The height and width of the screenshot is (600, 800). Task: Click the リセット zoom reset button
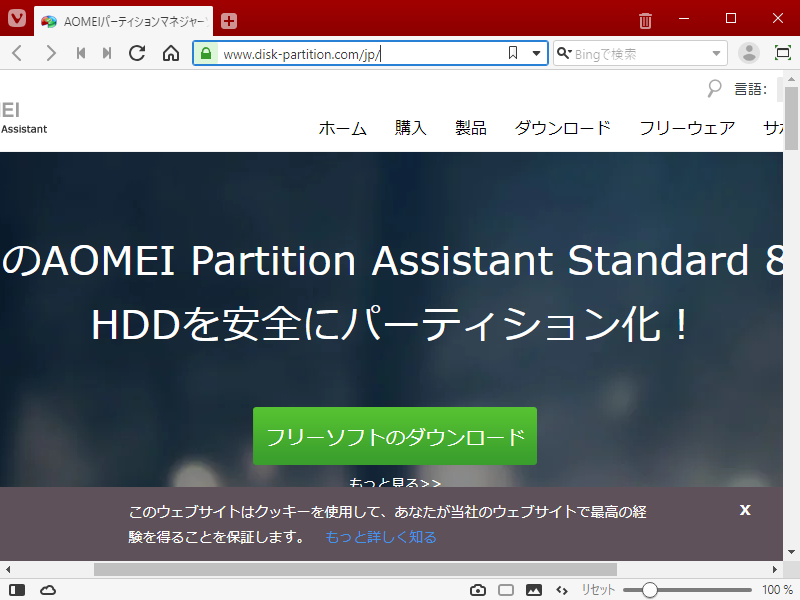click(598, 590)
